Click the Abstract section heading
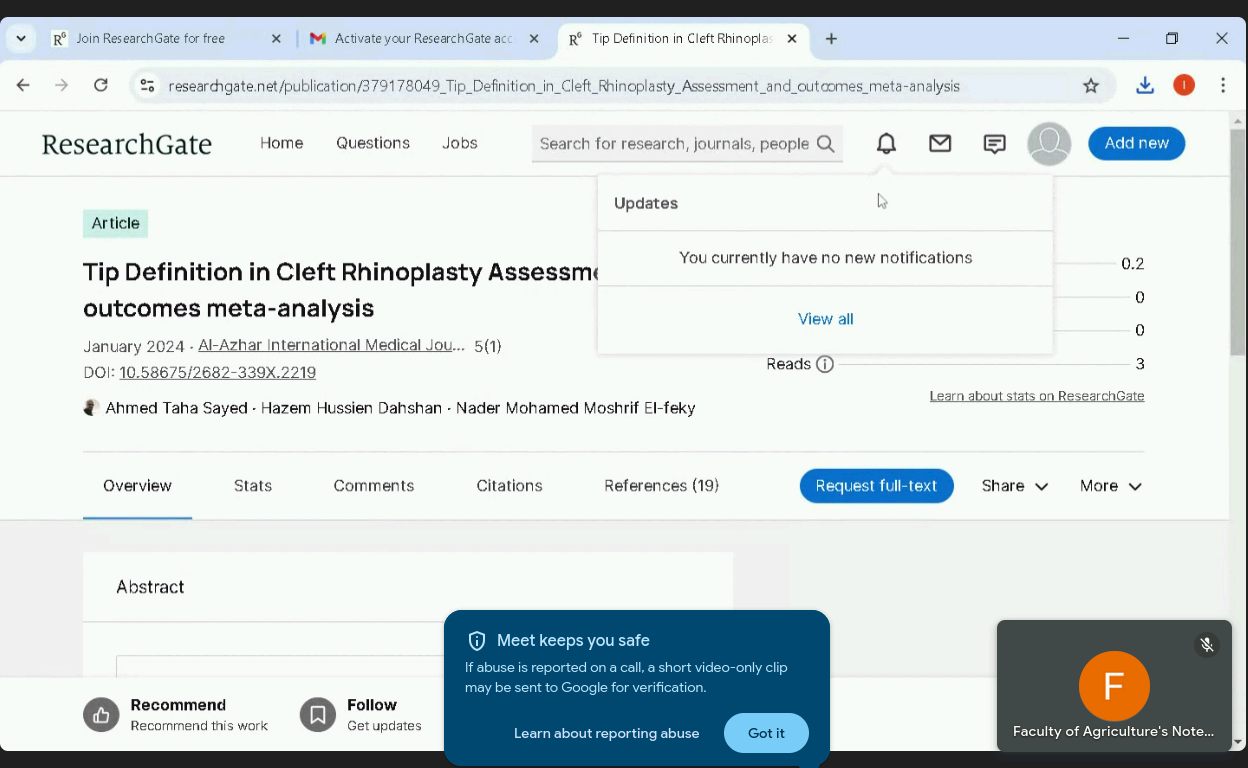Viewport: 1248px width, 768px height. (x=150, y=587)
